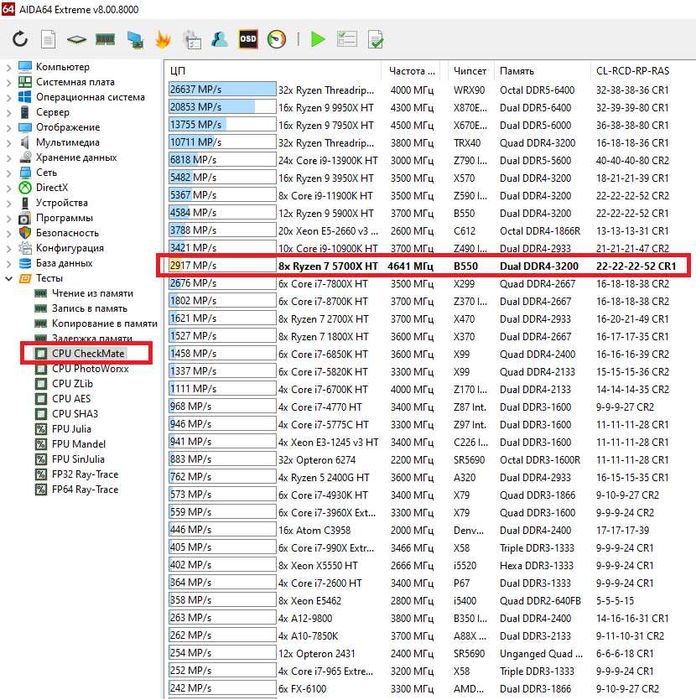Select the 8x Ryzen 7 5700X HT row
Viewport: 696px width, 699px height.
[x=423, y=266]
